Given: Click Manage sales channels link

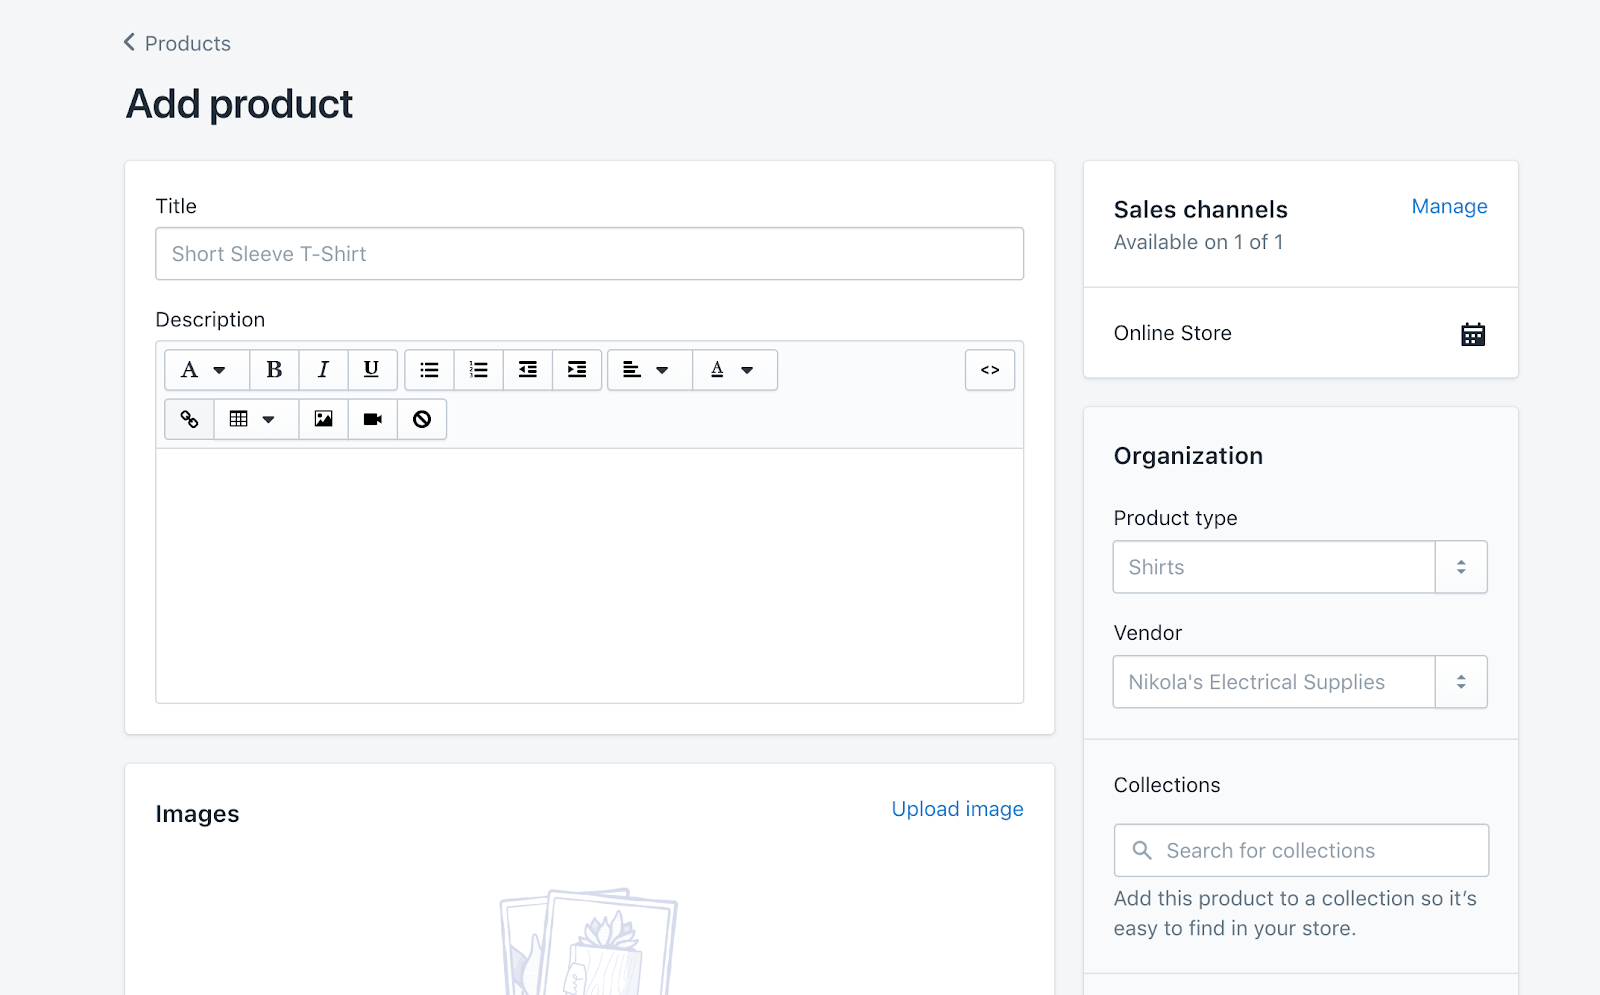Looking at the screenshot, I should click(x=1449, y=206).
